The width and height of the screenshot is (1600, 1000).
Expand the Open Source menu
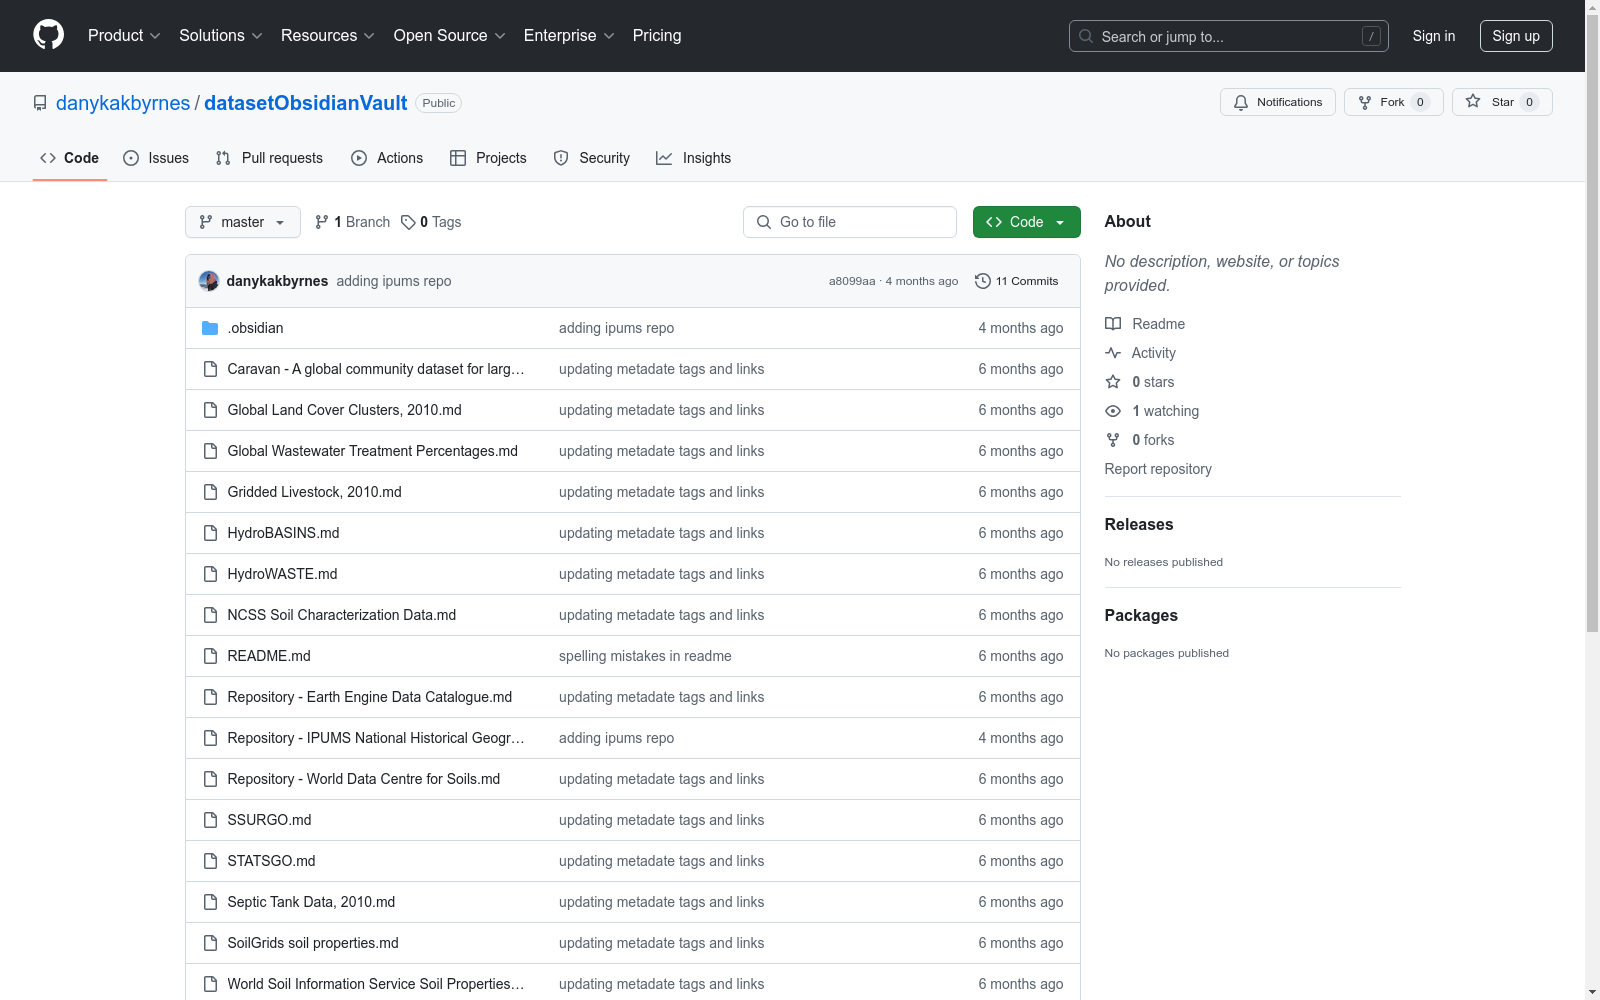(450, 35)
